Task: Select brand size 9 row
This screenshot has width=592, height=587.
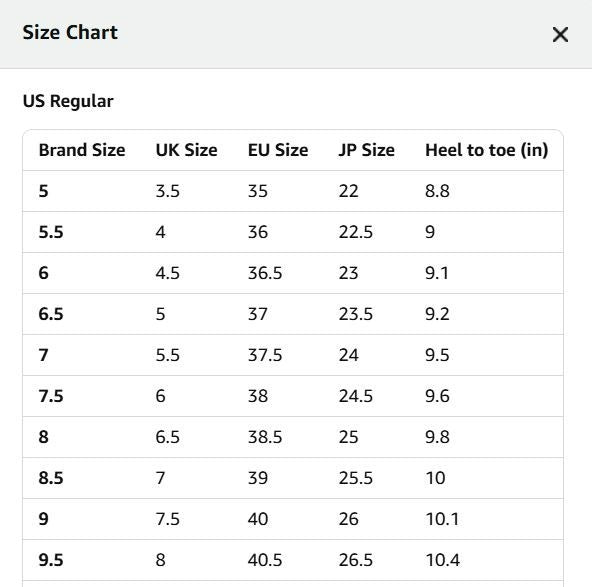Action: point(293,519)
